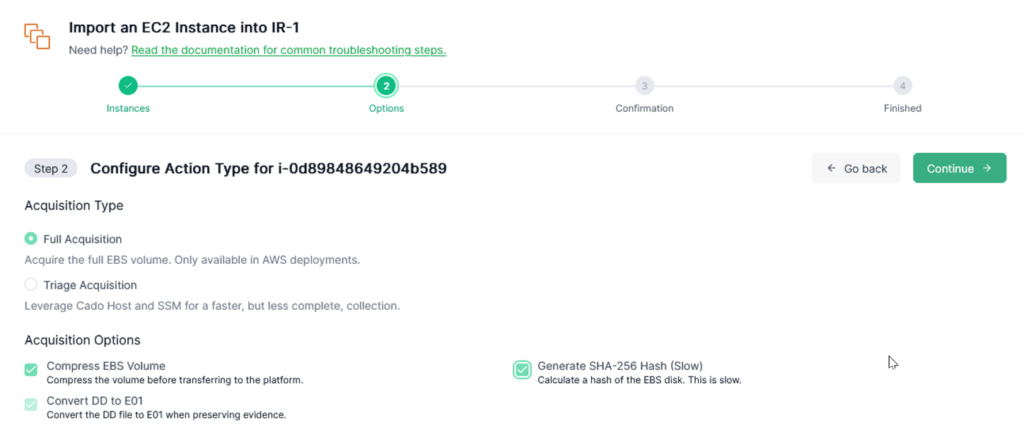
Task: Choose the Triage Acquisition radio option
Action: pyautogui.click(x=31, y=284)
